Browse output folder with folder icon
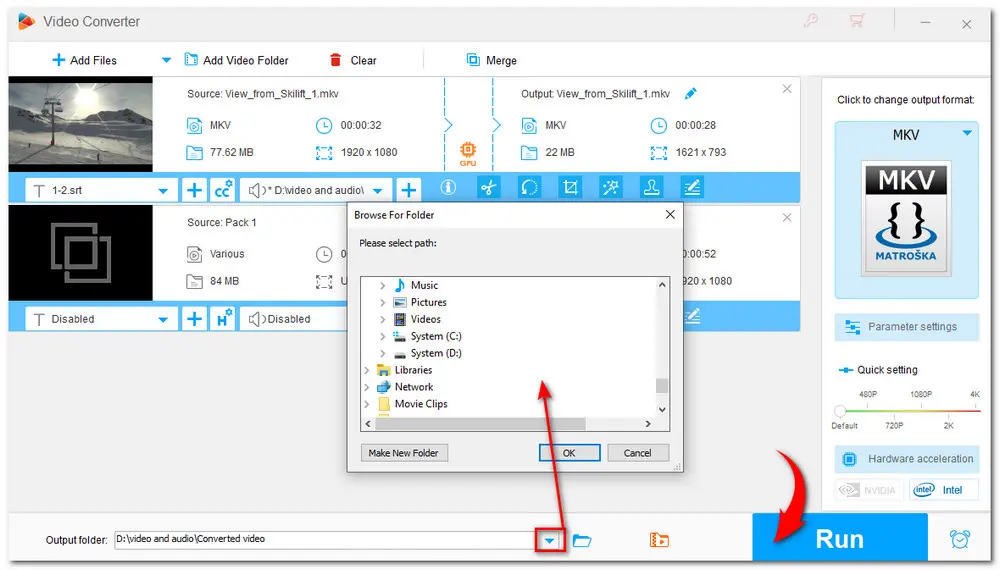Image resolution: width=1000 pixels, height=570 pixels. tap(582, 541)
